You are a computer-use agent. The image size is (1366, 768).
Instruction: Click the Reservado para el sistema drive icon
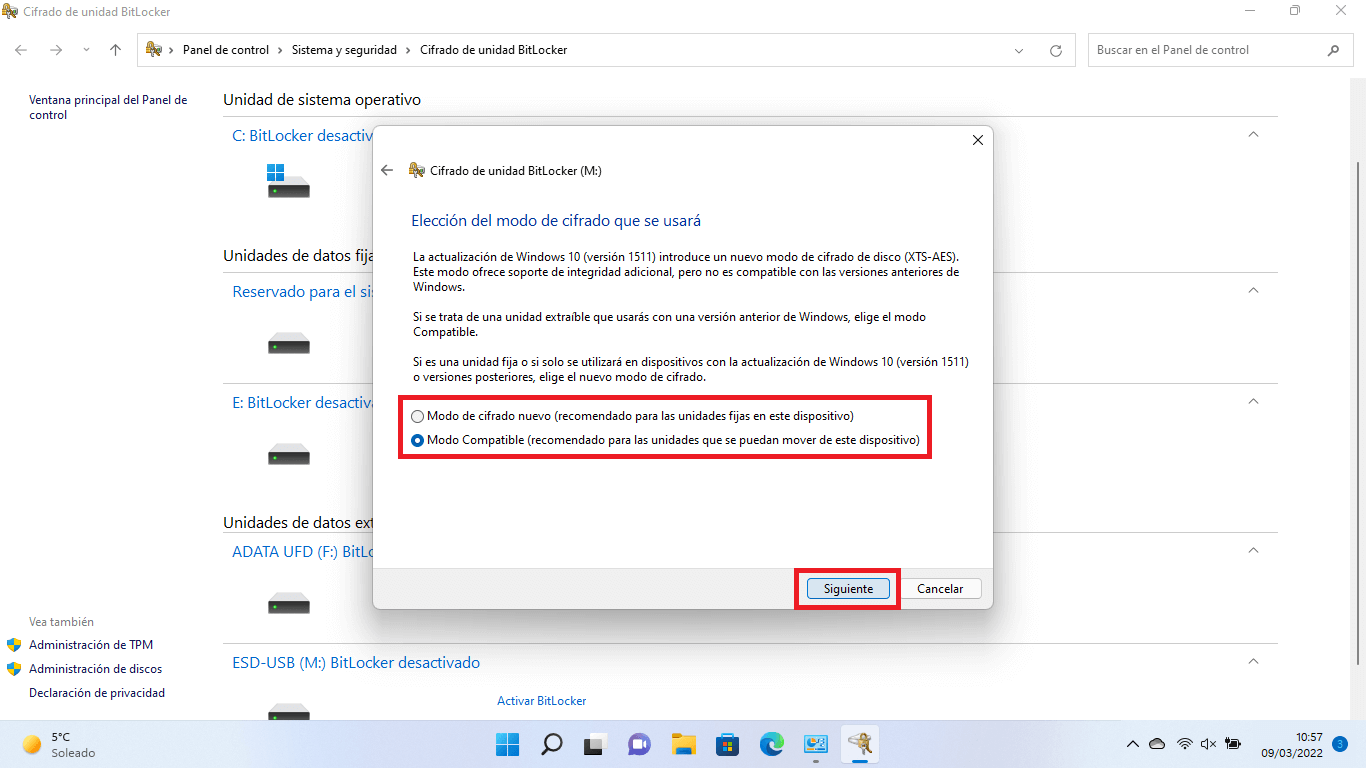click(288, 345)
